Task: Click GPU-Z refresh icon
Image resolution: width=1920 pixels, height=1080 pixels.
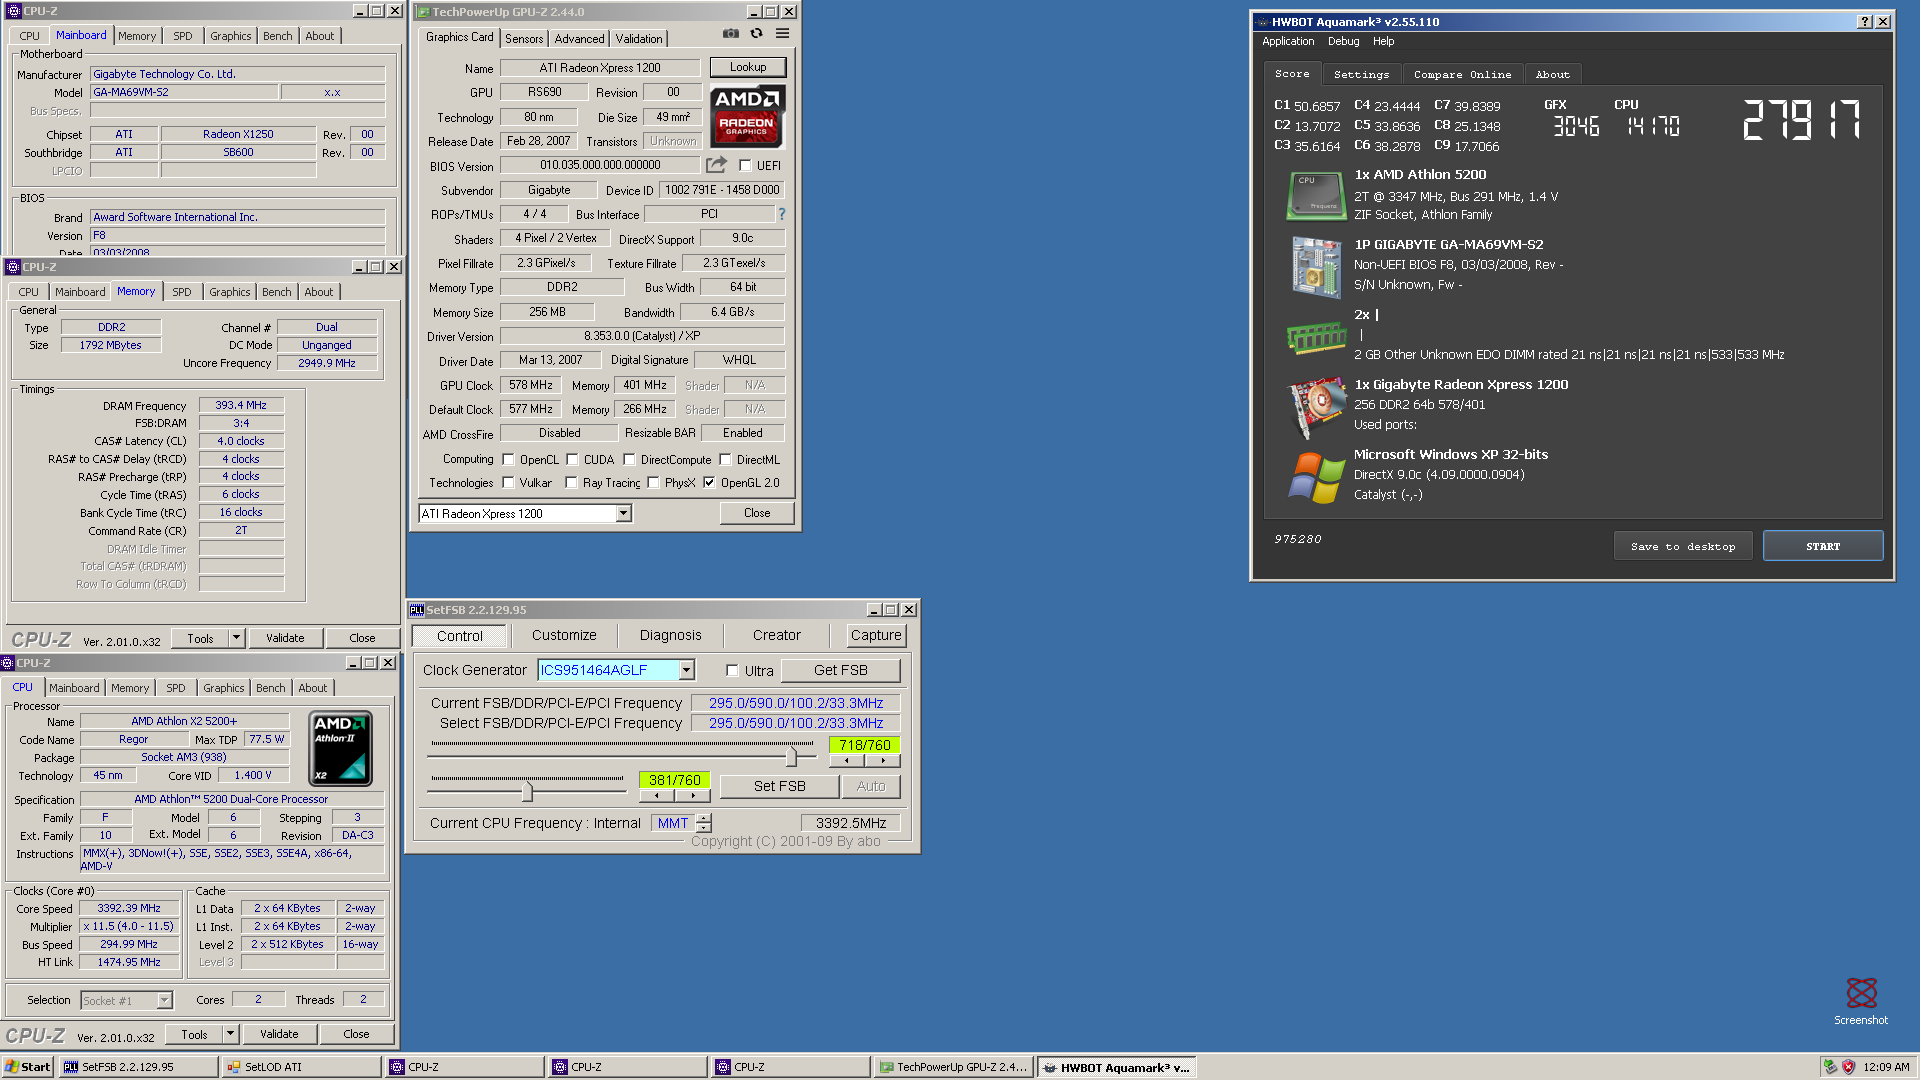Action: [757, 33]
